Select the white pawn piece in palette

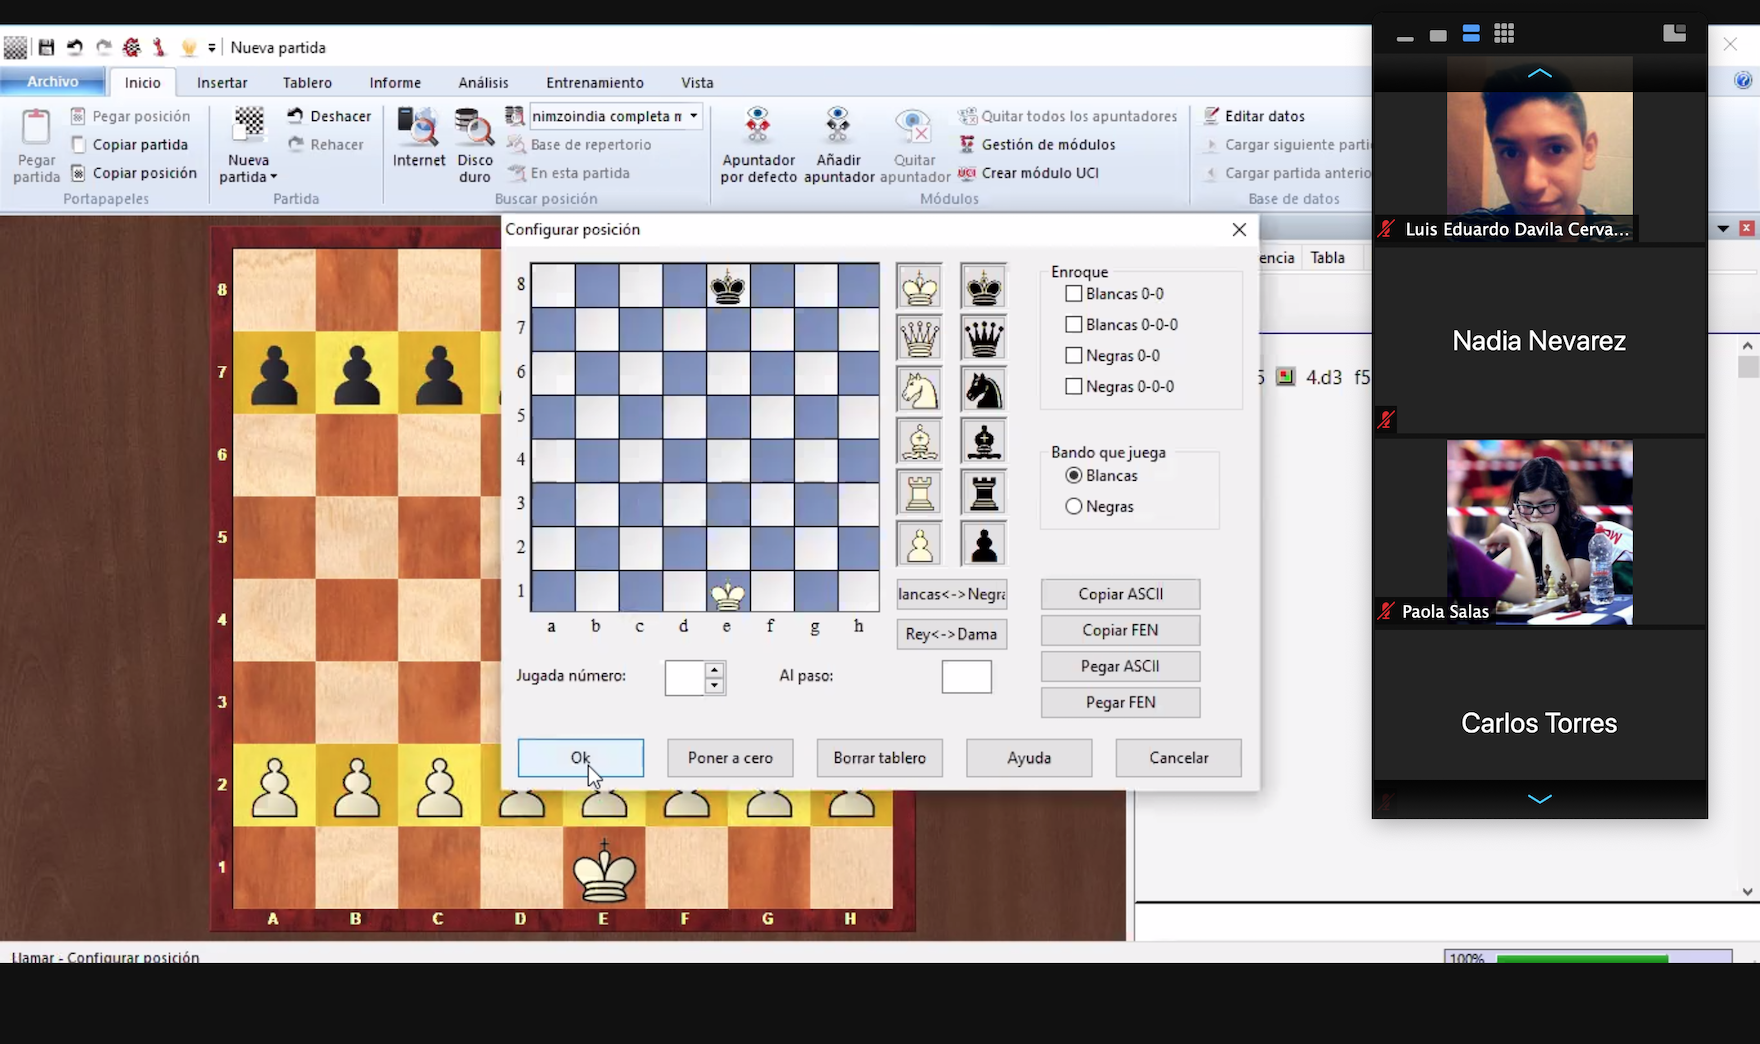click(919, 544)
